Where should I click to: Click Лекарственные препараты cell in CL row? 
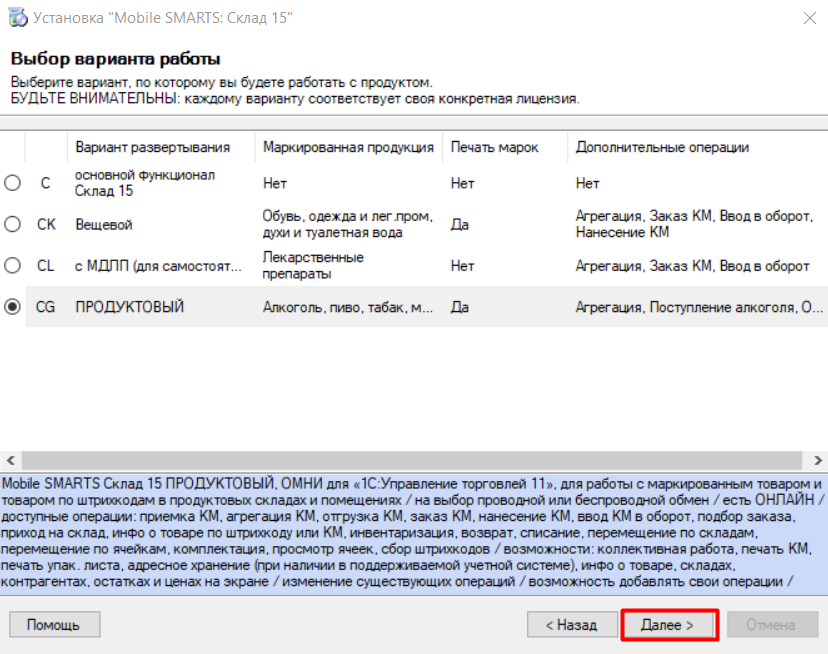tap(313, 266)
